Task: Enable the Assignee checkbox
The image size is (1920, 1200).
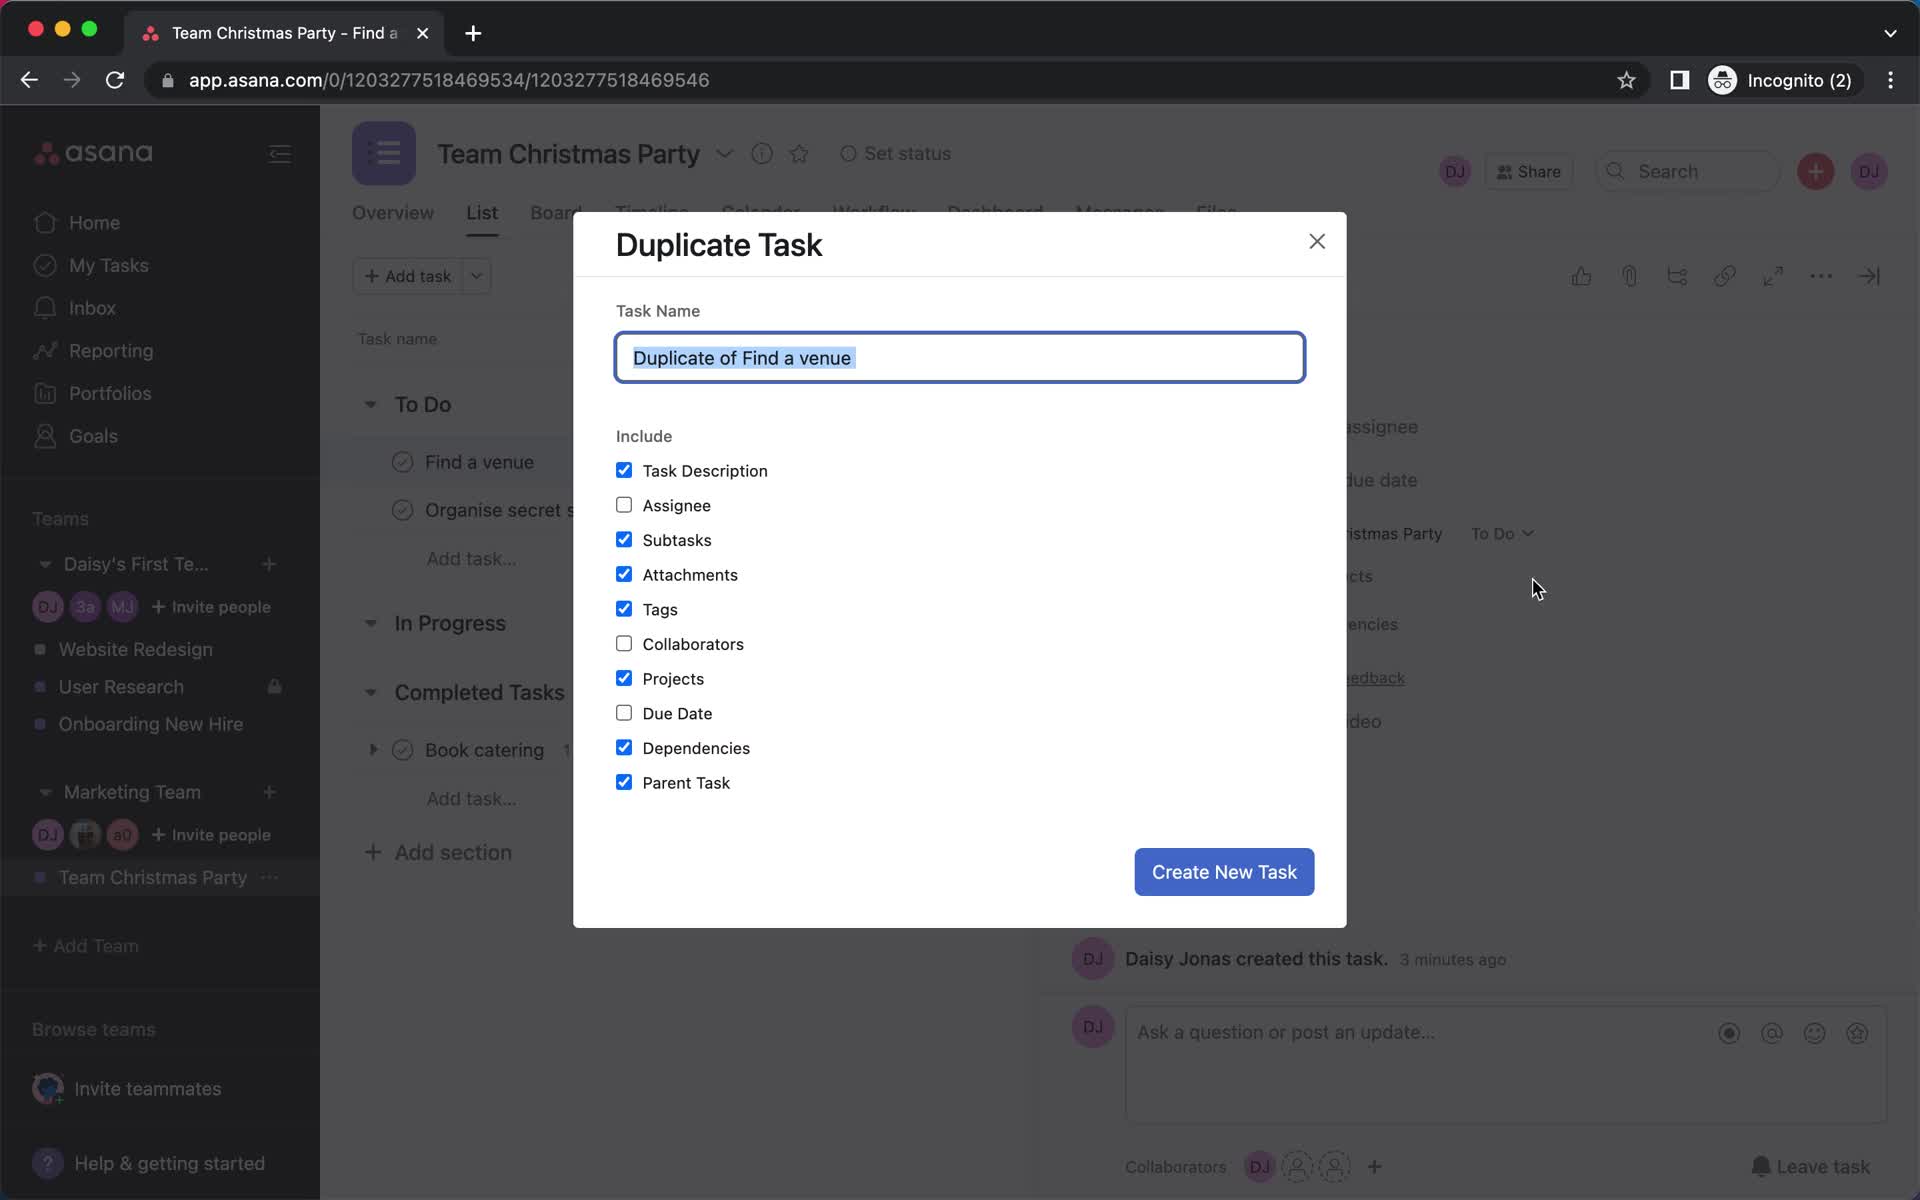Action: coord(624,505)
